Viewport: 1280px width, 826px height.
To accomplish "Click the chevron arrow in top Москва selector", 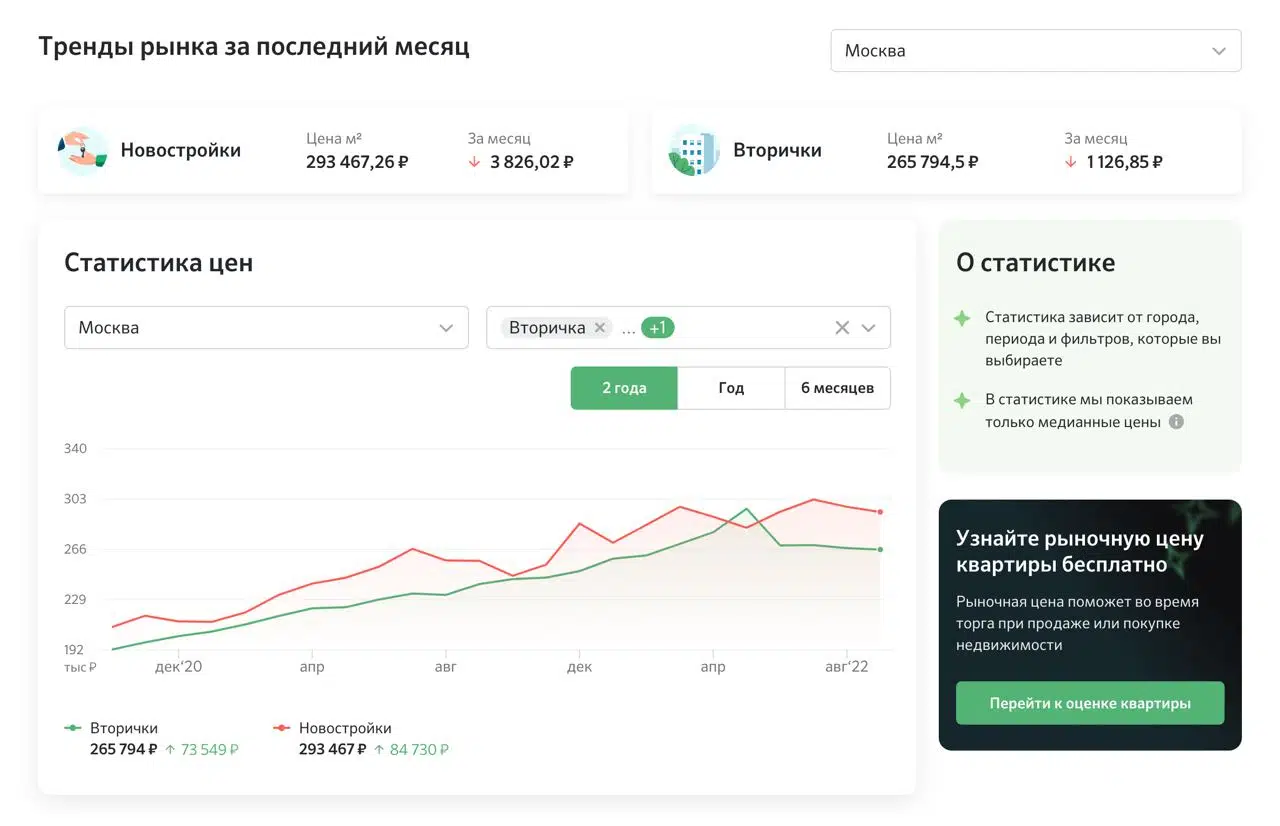I will point(1219,51).
